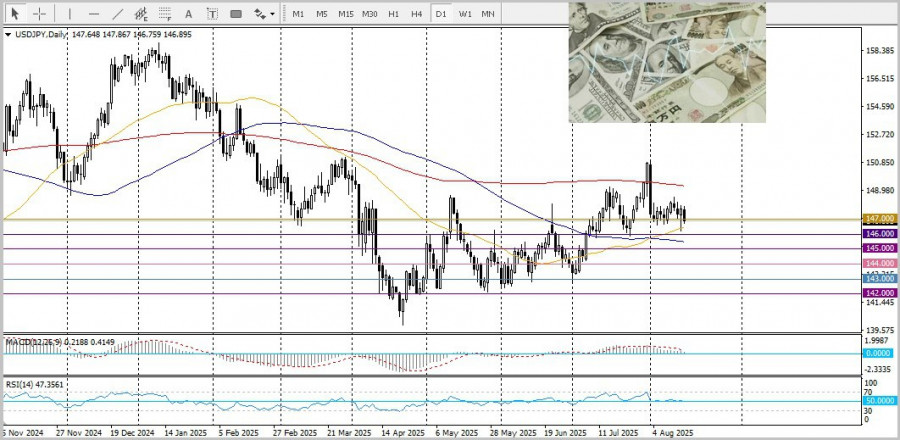Viewport: 900px width, 440px height.
Task: Select the equidistant channel tool
Action: (141, 13)
